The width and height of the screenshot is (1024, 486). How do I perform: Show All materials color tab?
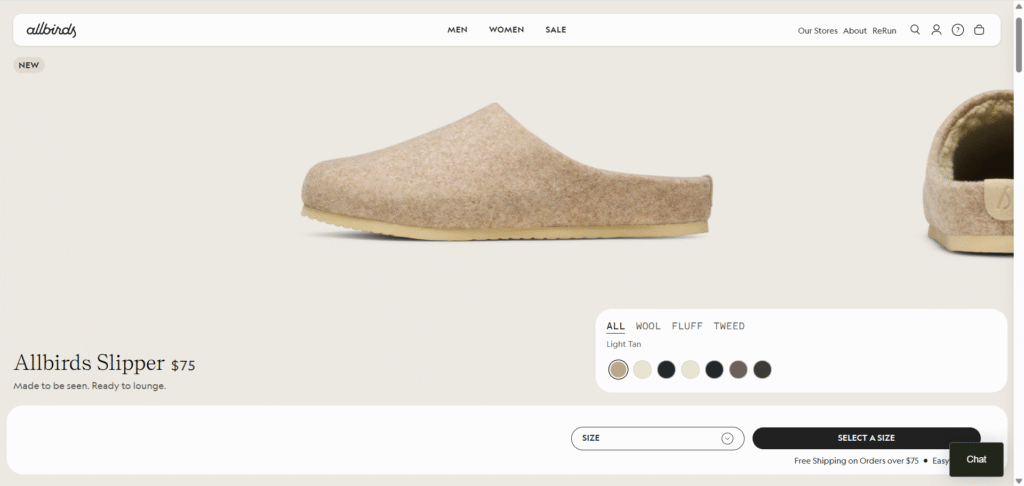615,326
